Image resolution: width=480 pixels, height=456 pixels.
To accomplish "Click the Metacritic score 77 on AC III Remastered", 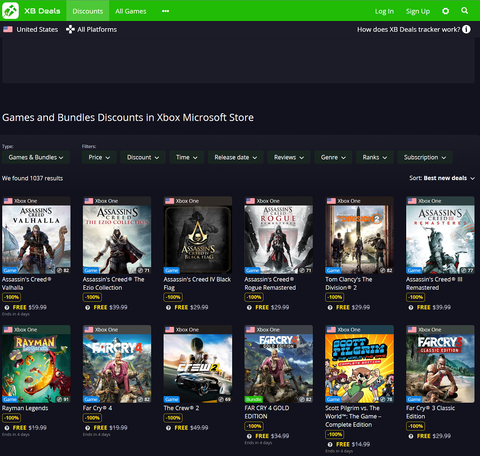I will click(x=467, y=270).
